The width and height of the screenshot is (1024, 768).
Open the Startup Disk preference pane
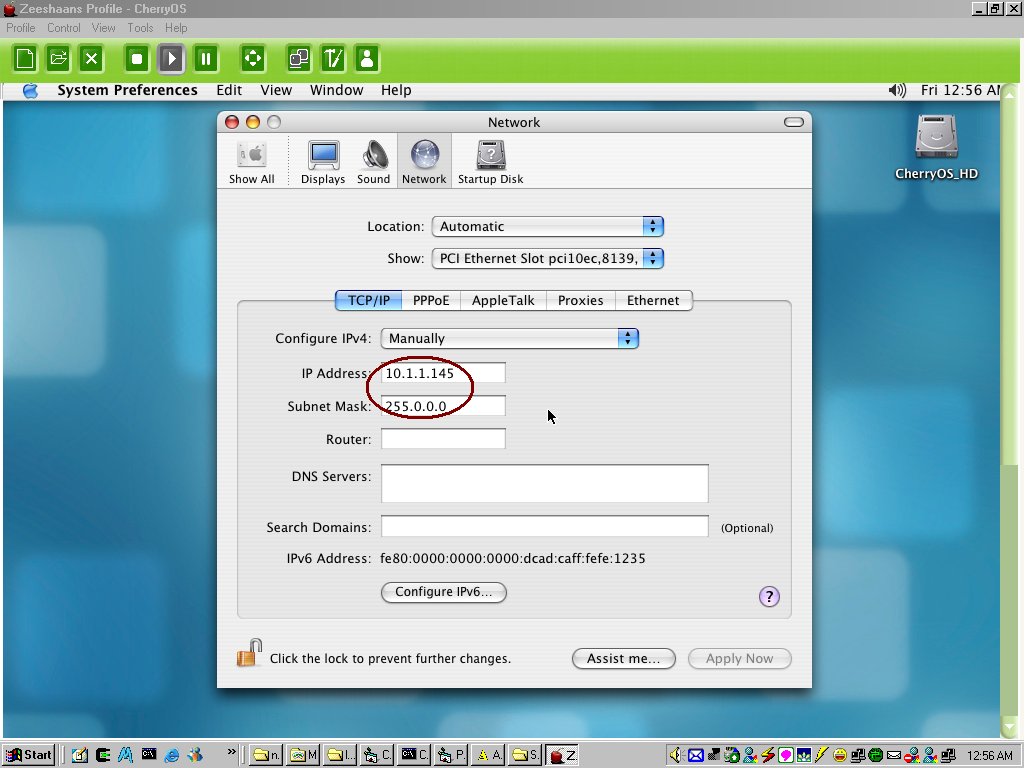490,163
